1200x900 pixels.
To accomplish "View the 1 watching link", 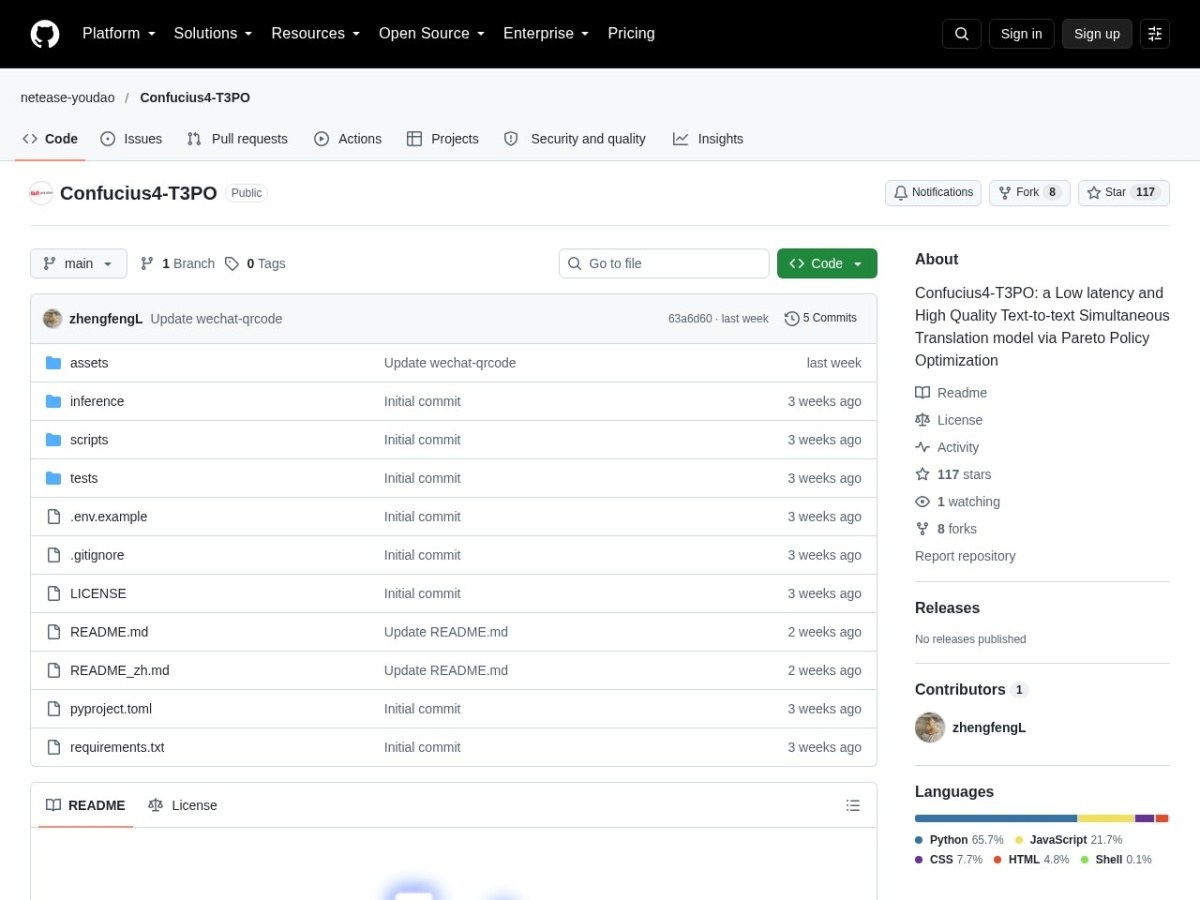I will pyautogui.click(x=958, y=502).
